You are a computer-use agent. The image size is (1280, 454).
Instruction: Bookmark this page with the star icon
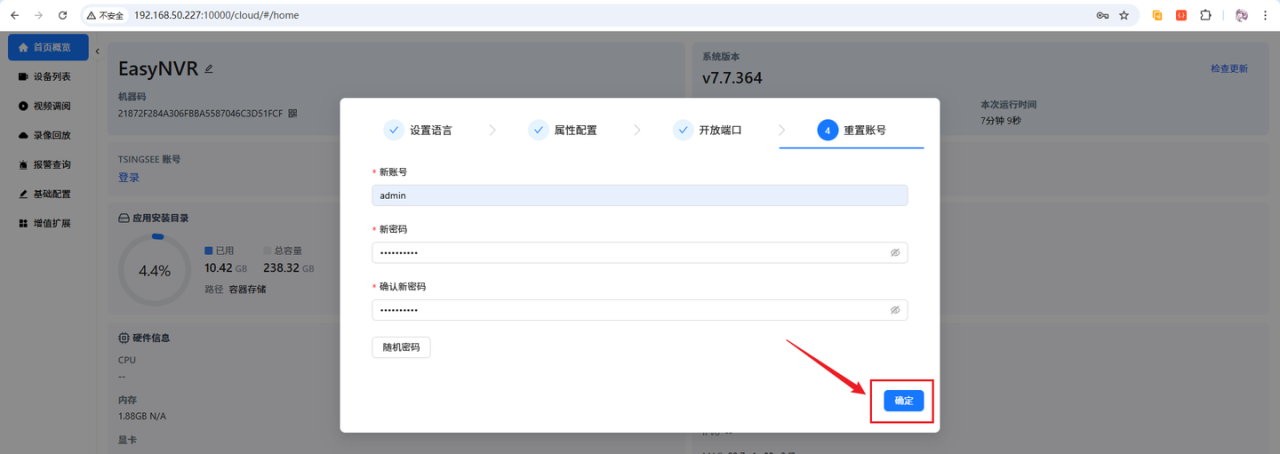tap(1124, 15)
